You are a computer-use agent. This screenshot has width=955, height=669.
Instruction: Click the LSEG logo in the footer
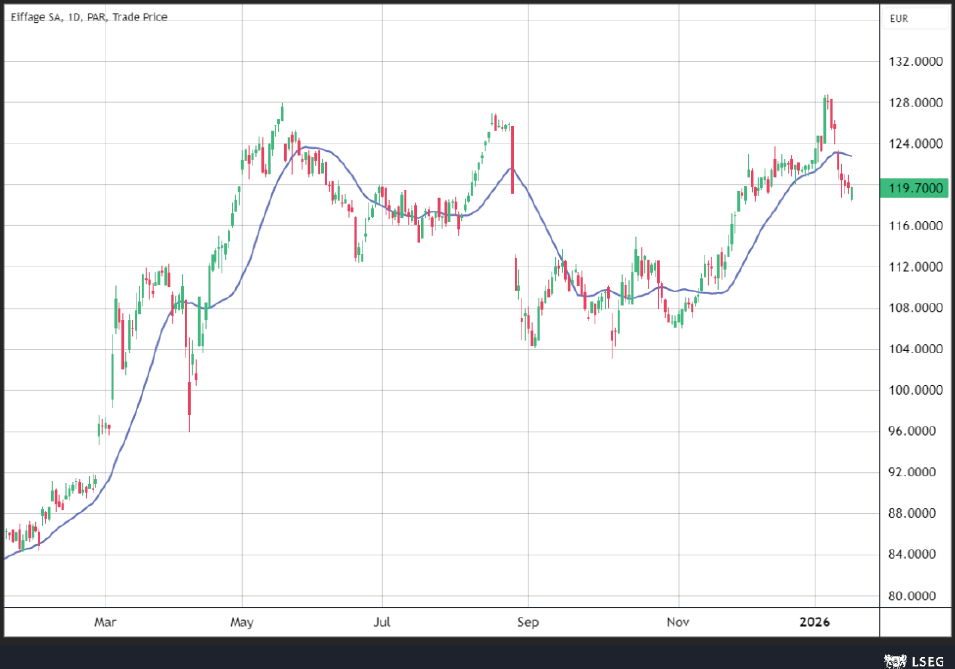point(914,660)
